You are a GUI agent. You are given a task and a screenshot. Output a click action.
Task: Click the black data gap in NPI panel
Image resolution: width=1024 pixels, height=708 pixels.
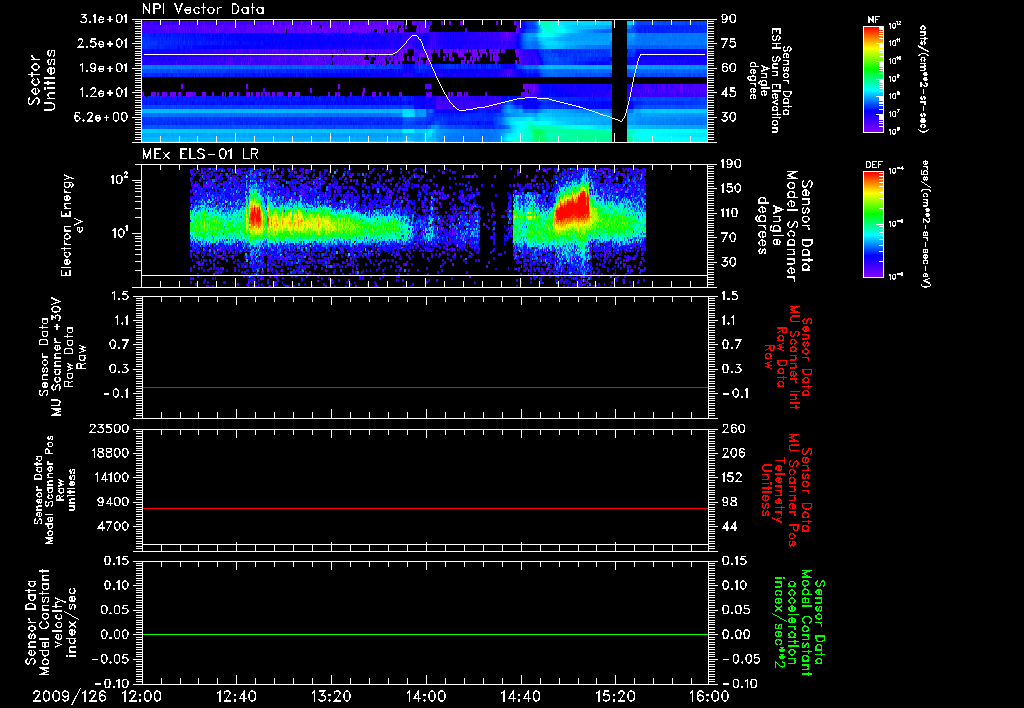pyautogui.click(x=619, y=80)
